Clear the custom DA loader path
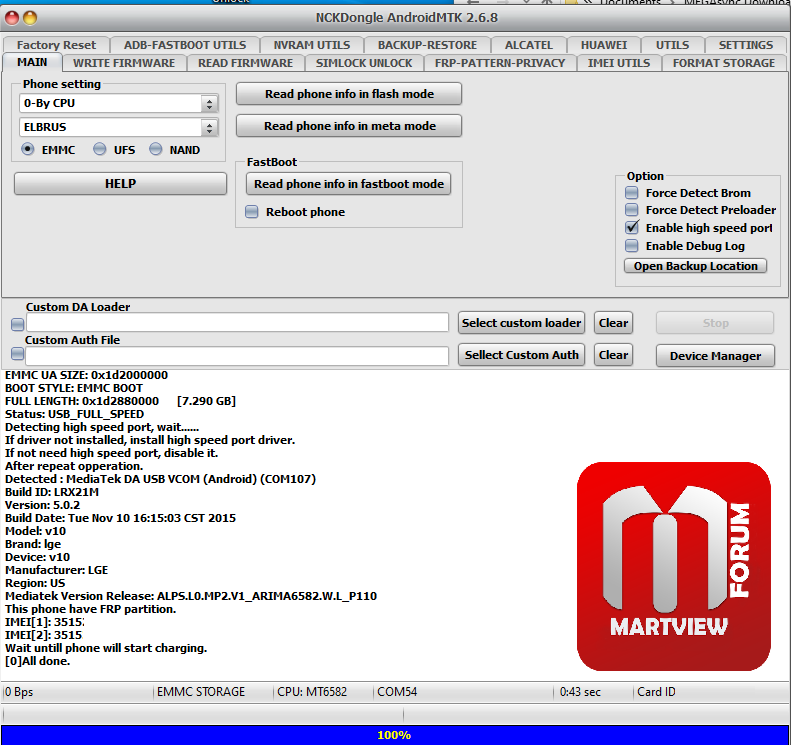Image resolution: width=793 pixels, height=745 pixels. (613, 323)
